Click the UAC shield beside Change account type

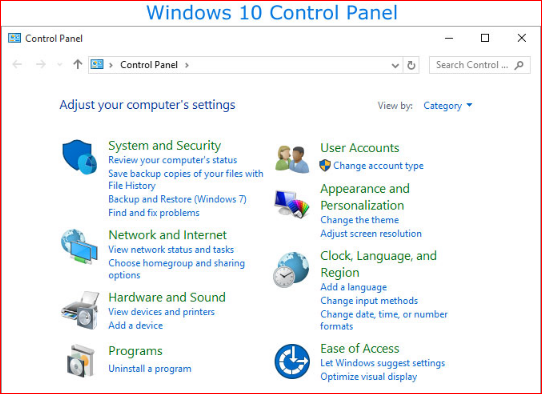click(x=325, y=166)
